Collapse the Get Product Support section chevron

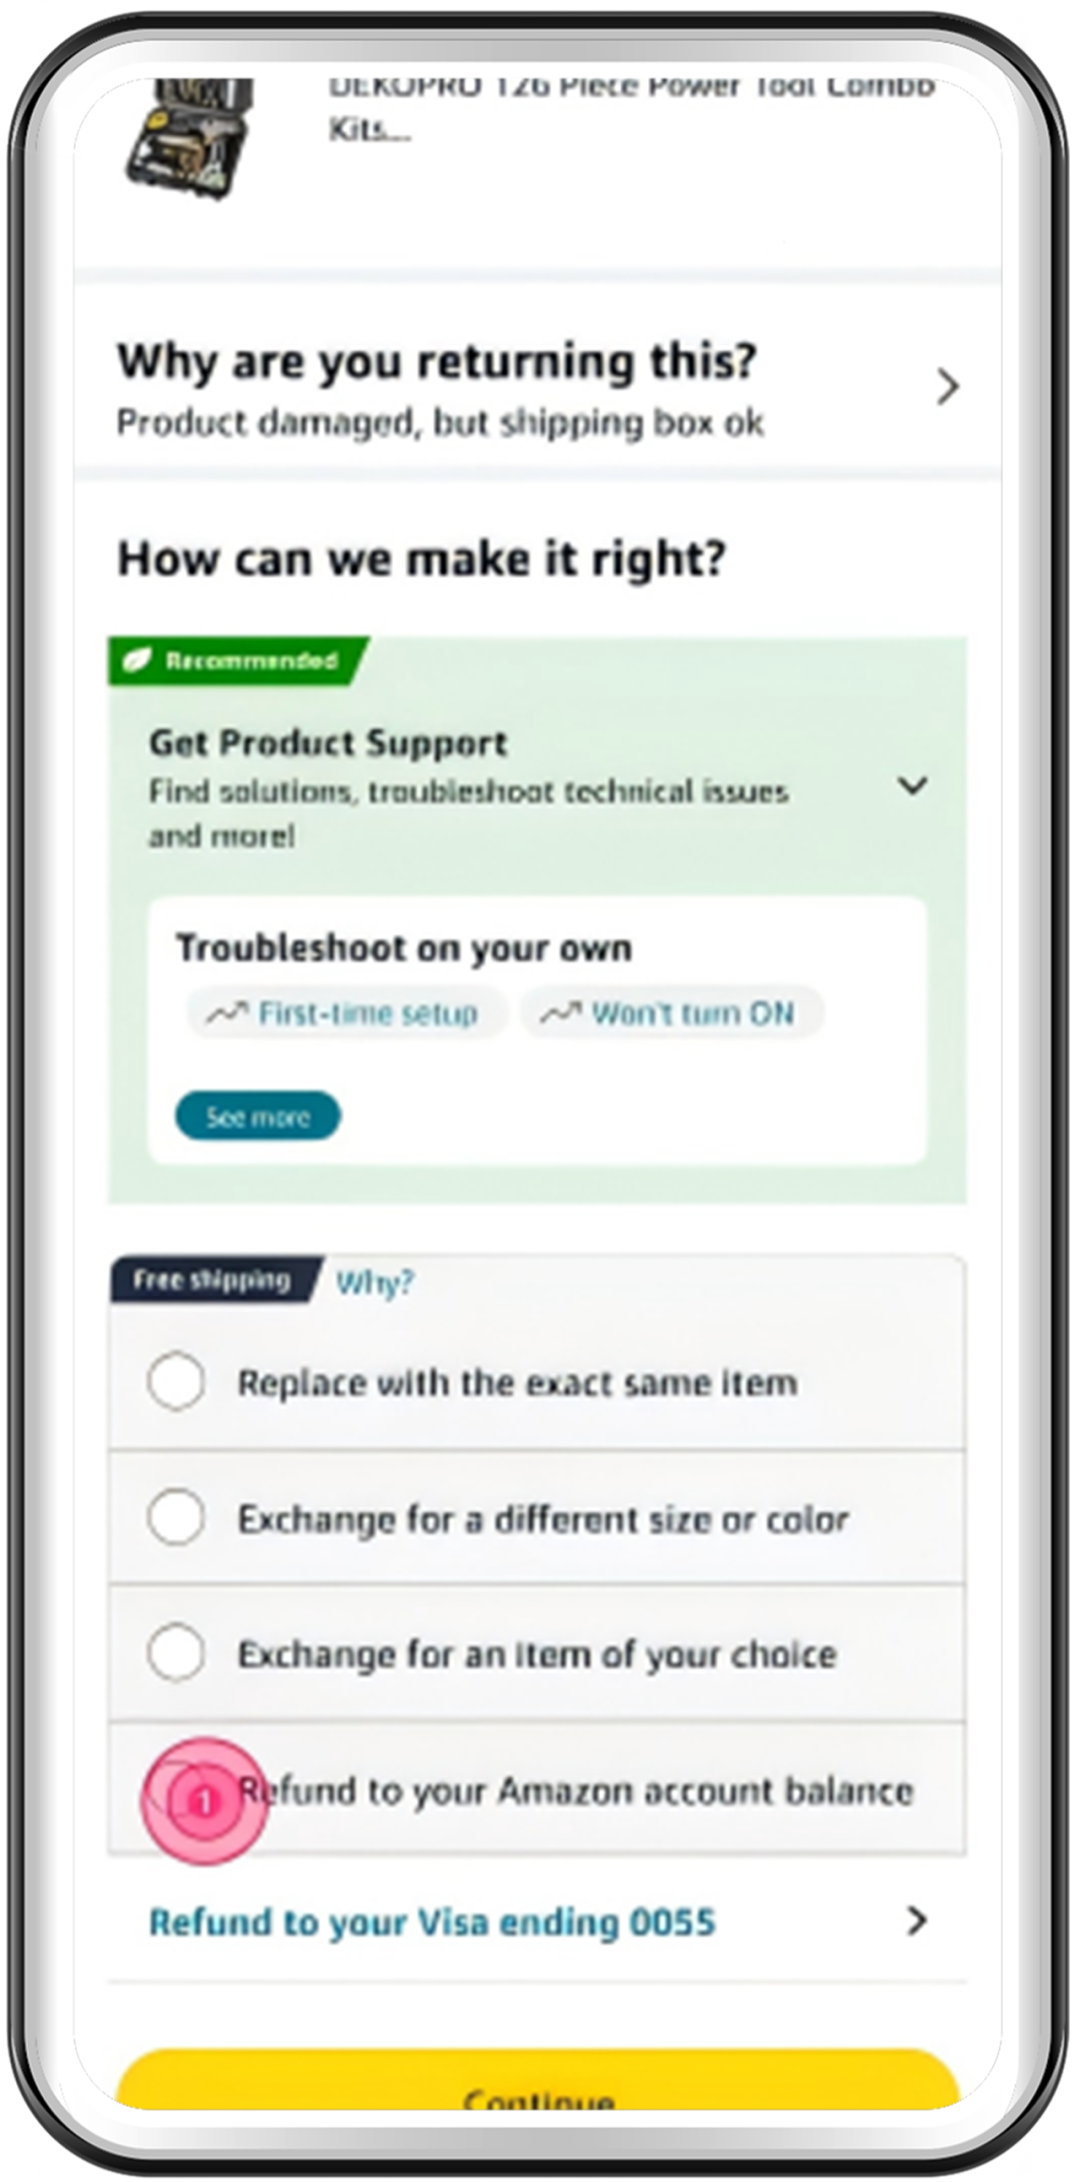[x=912, y=786]
